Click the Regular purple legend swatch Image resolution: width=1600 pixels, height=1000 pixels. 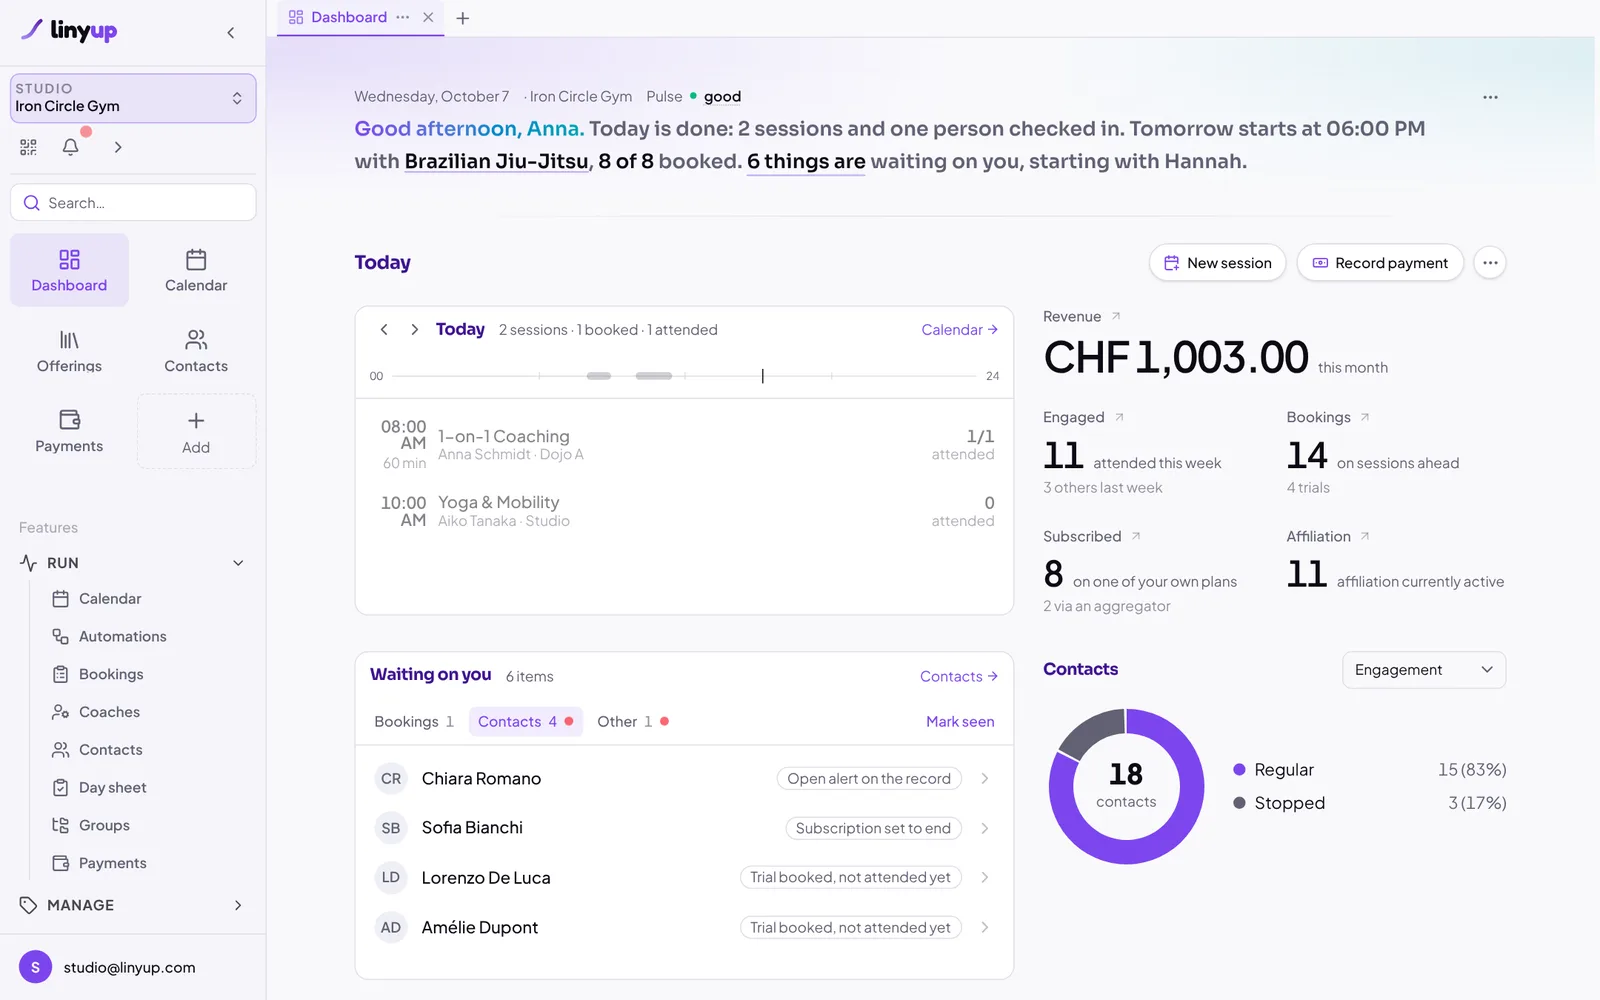coord(1239,770)
